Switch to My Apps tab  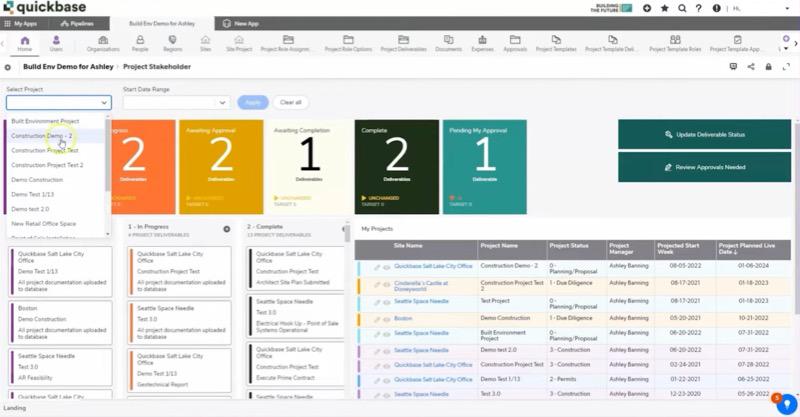[21, 23]
